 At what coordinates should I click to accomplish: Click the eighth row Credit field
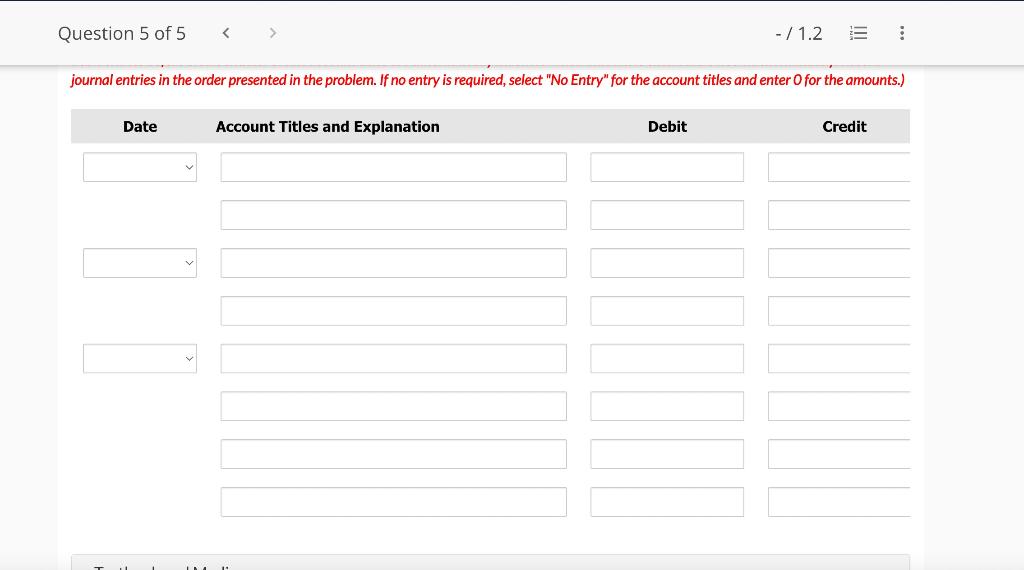point(839,502)
